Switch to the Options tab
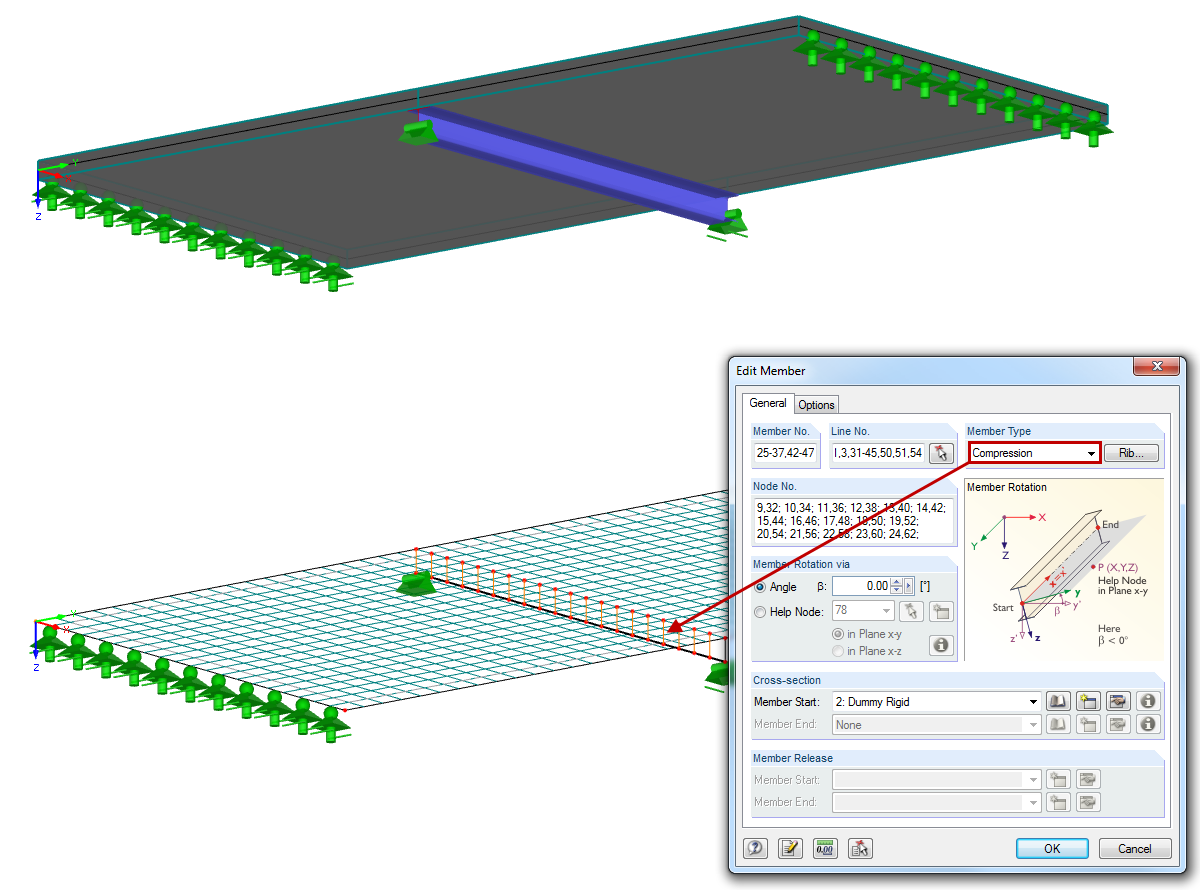 816,405
